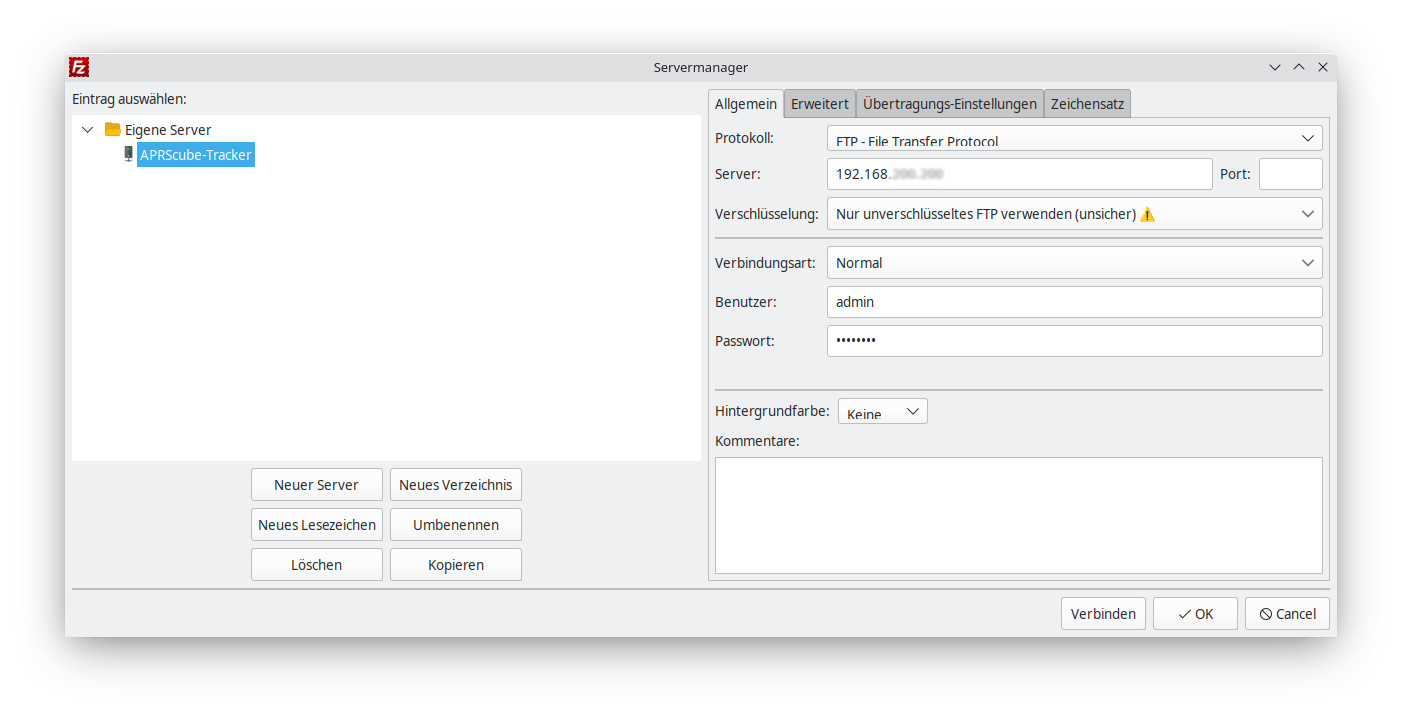The image size is (1402, 714).
Task: Click the Benutzer field containing admin
Action: point(1074,302)
